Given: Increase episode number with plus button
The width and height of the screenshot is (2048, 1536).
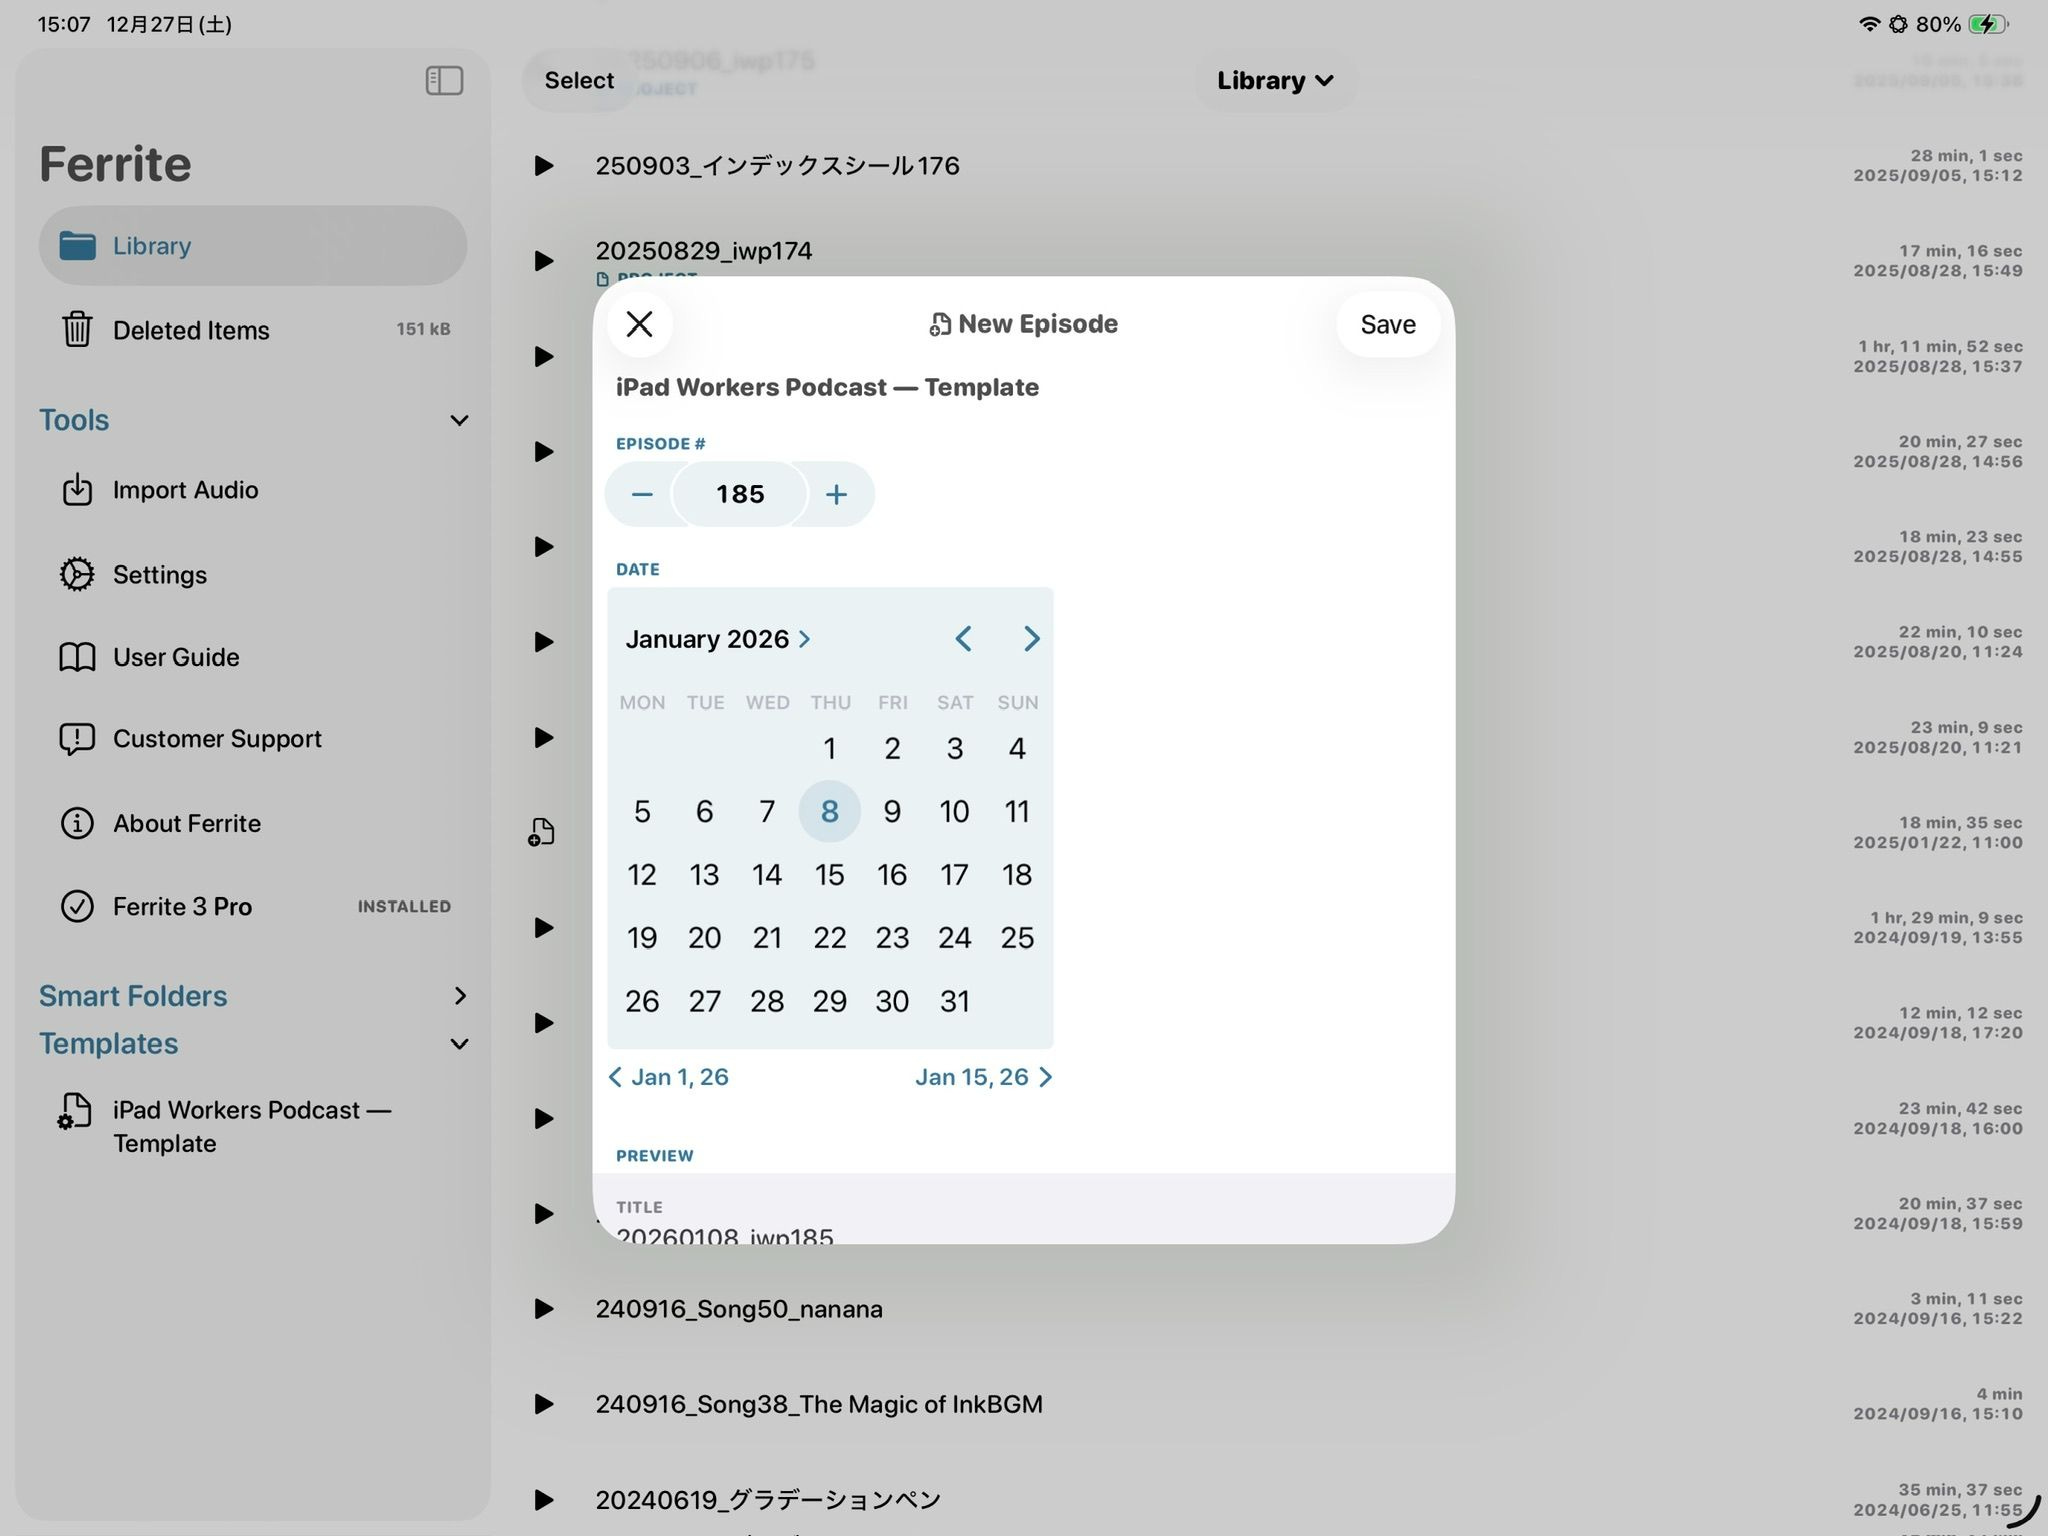Looking at the screenshot, I should [x=836, y=494].
